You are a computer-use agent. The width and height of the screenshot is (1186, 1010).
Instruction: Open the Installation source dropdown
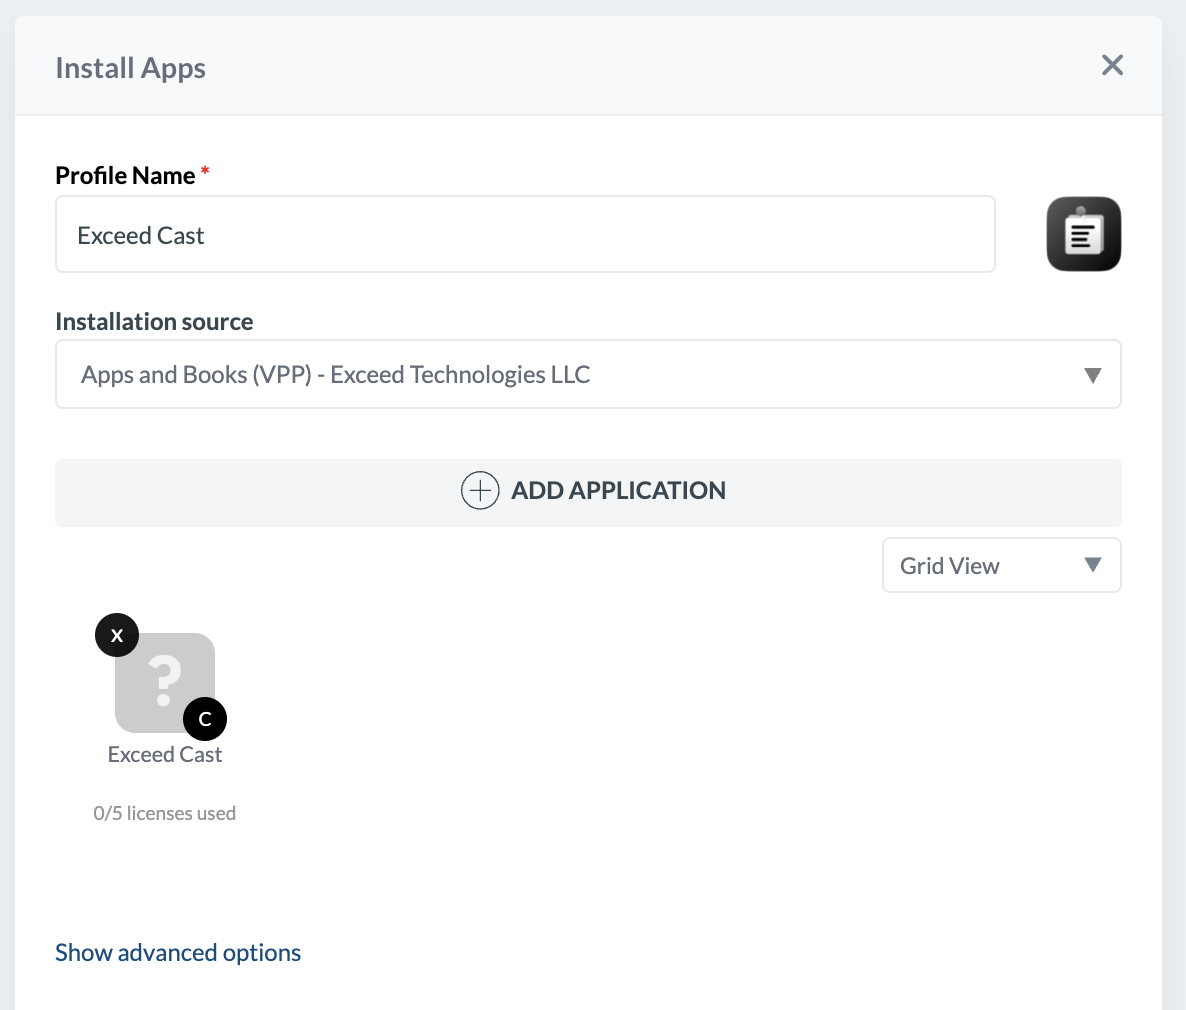588,374
